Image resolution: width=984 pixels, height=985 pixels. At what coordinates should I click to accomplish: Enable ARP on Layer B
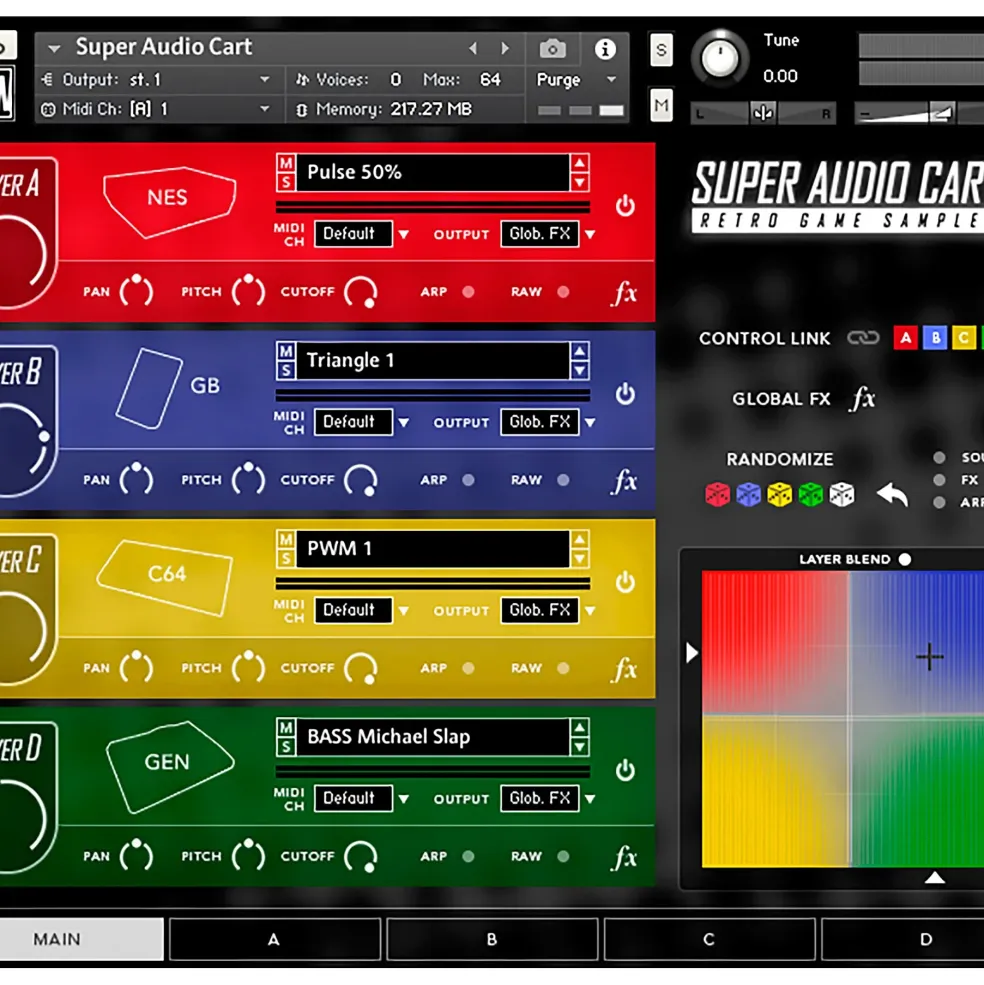pos(468,480)
